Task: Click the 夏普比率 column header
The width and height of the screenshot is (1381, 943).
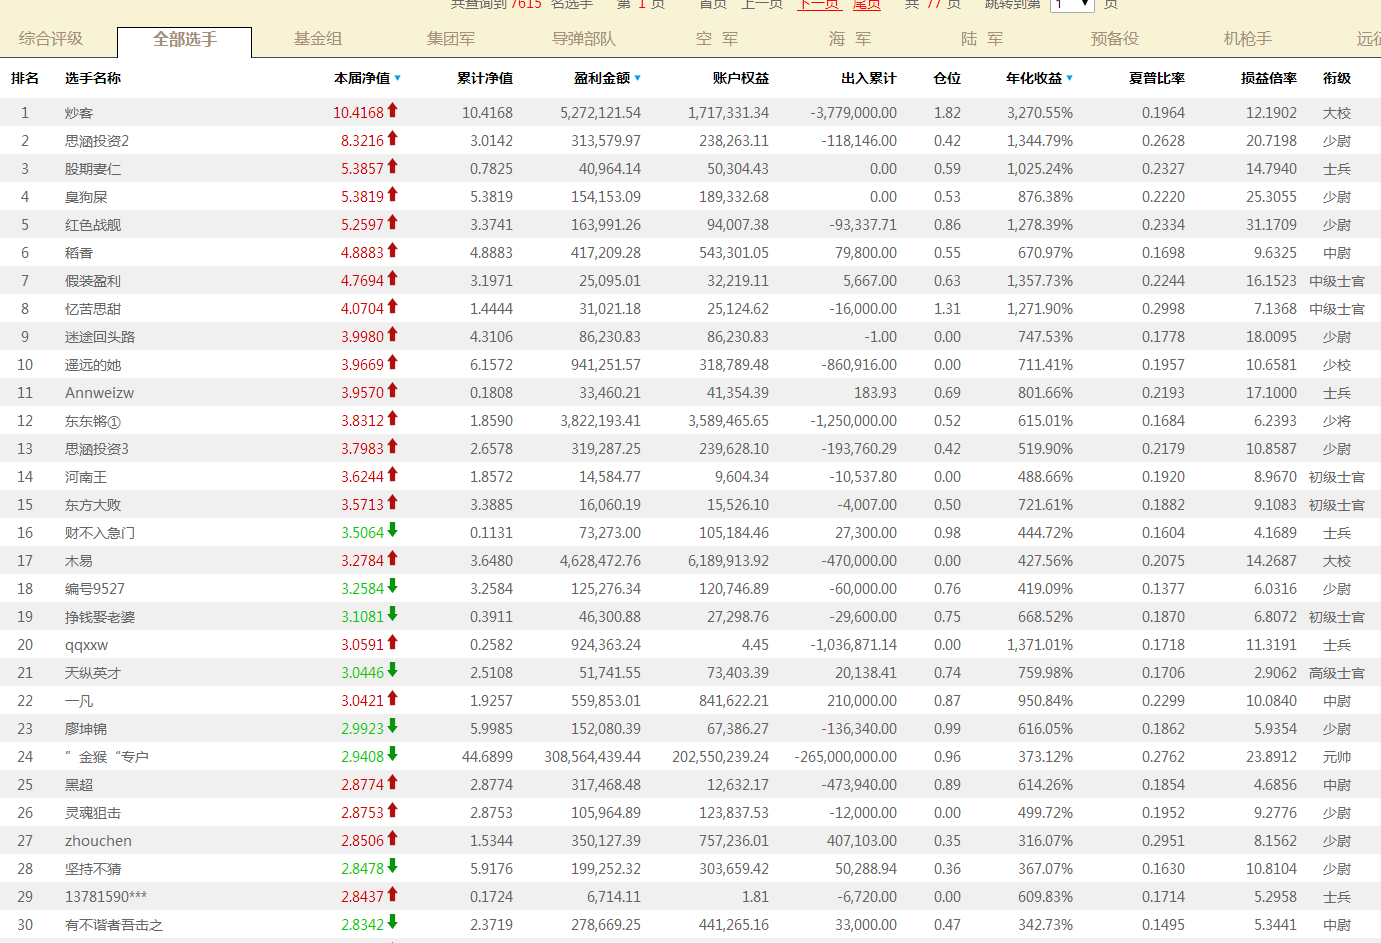Action: tap(1157, 78)
